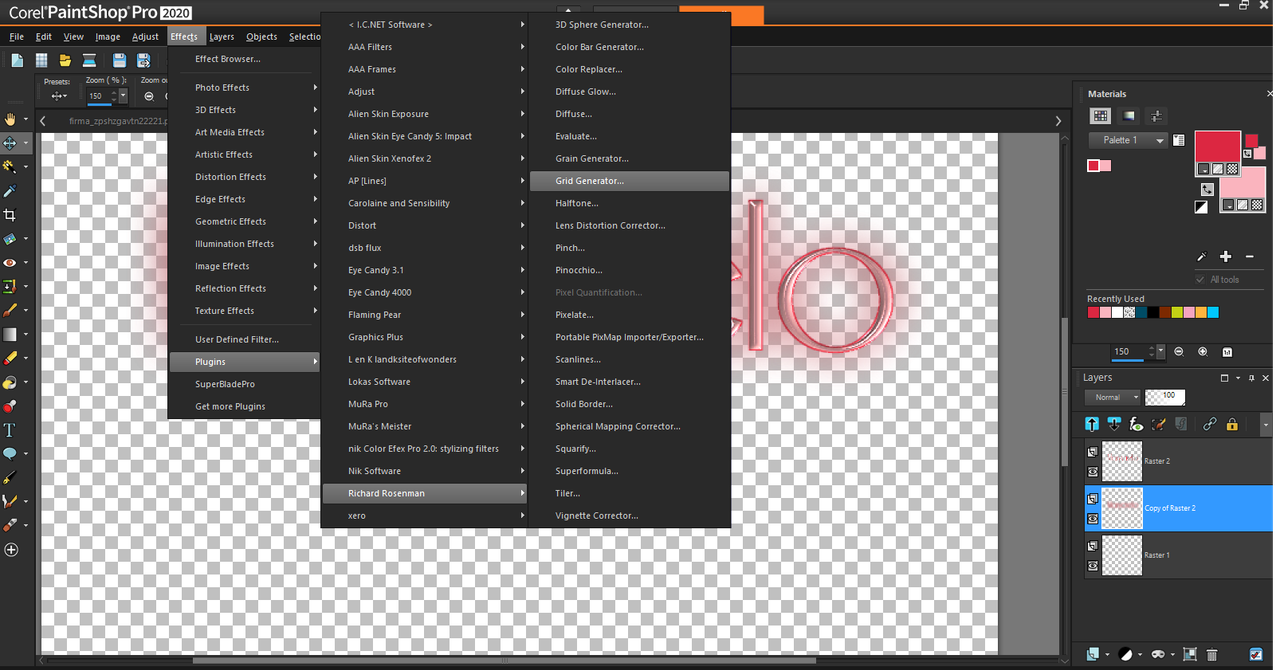
Task: Swap foreground and background materials
Action: point(1207,188)
